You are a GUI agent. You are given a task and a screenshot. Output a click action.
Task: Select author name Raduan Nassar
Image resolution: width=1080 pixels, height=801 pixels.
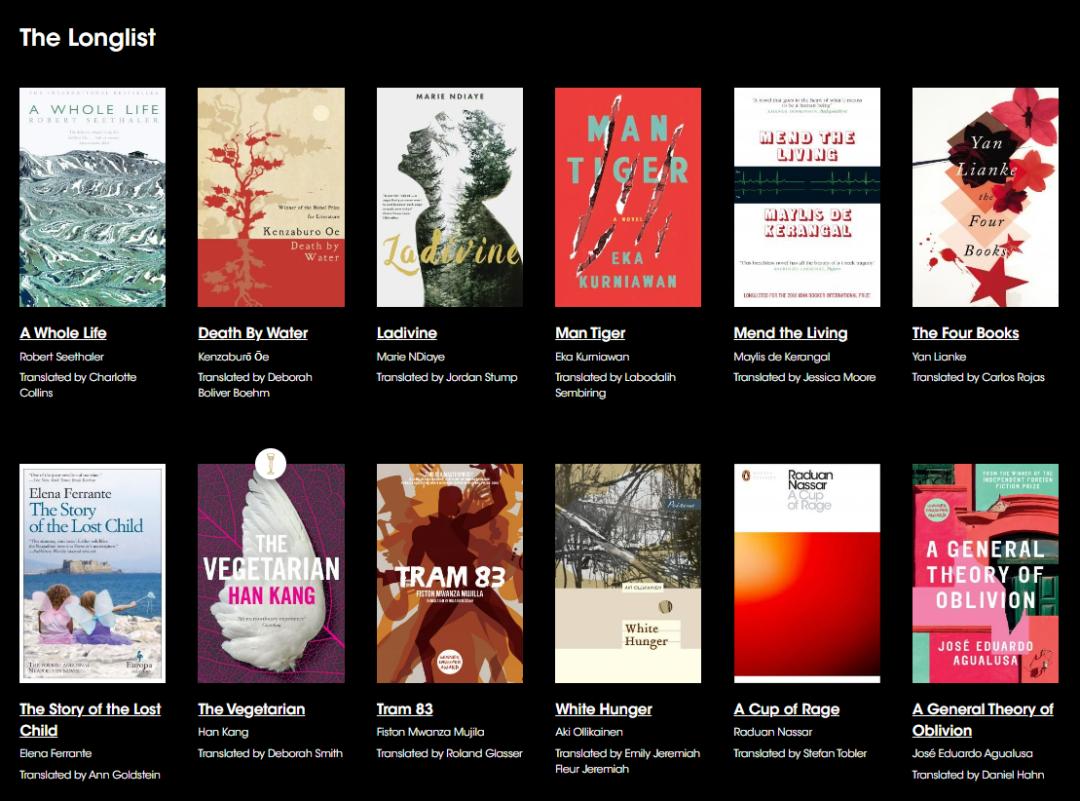coord(773,732)
